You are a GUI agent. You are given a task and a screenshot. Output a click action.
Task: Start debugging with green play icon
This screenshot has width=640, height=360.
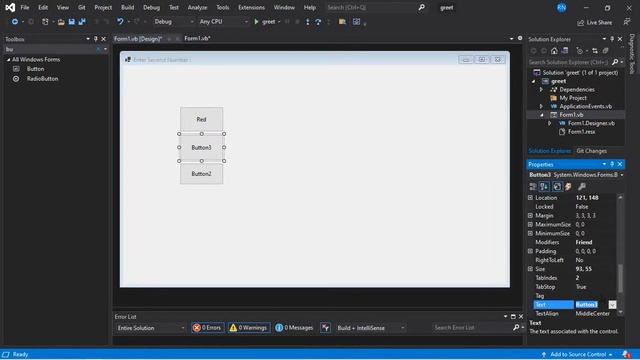256,22
